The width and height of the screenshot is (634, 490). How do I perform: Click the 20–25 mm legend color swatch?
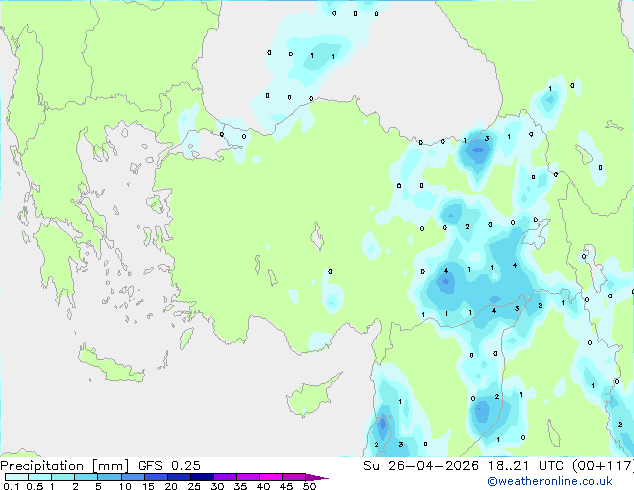[178, 477]
